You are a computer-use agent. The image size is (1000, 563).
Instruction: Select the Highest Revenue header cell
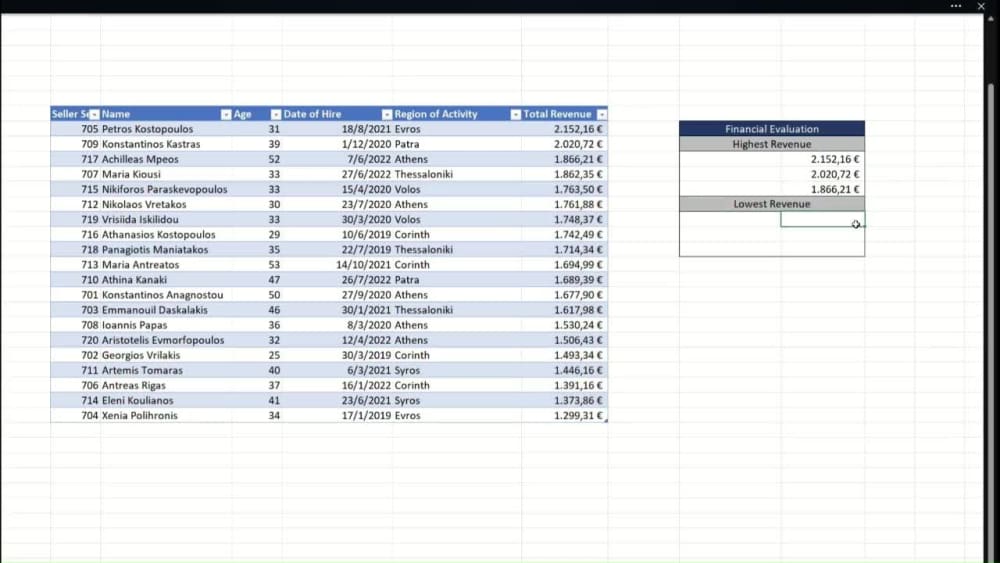[772, 144]
